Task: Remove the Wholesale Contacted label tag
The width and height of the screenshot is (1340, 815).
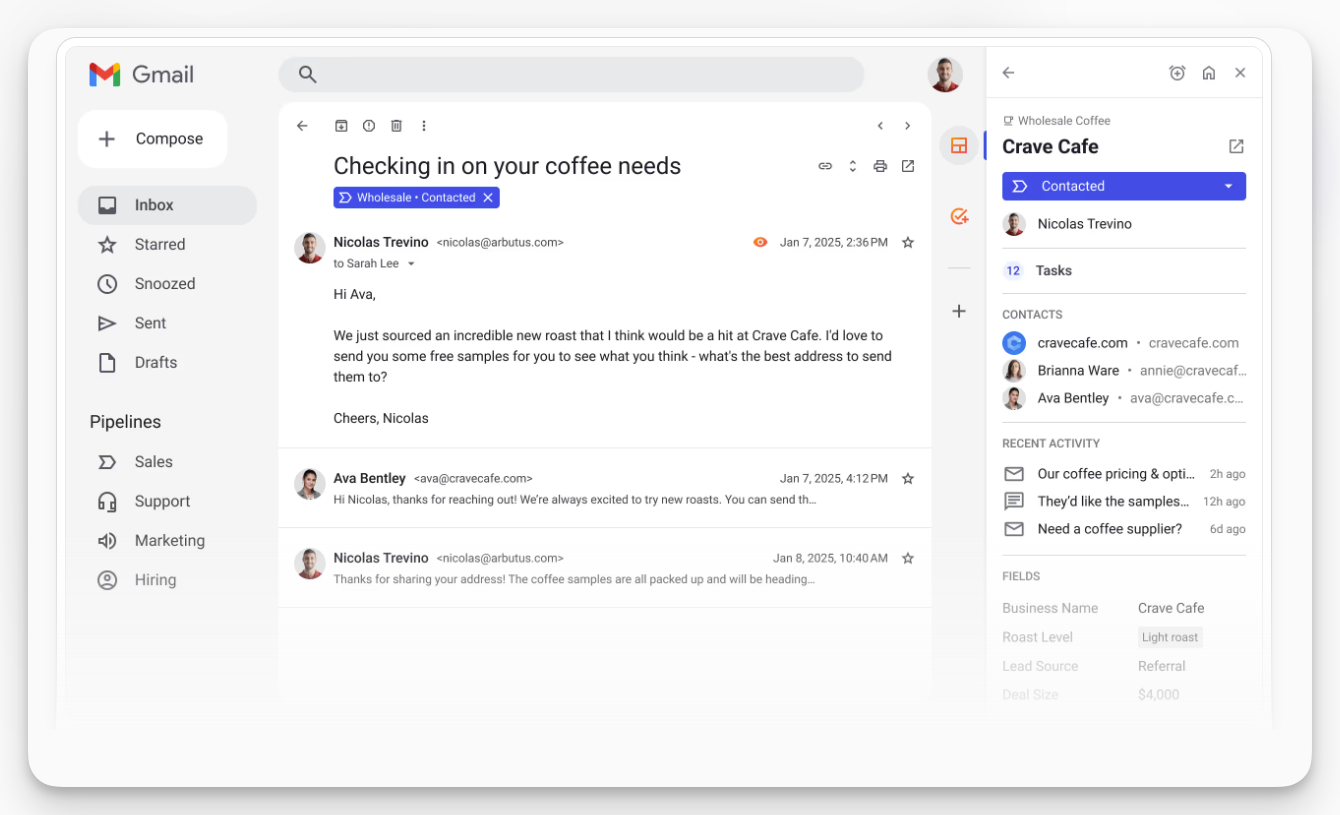Action: click(x=488, y=198)
